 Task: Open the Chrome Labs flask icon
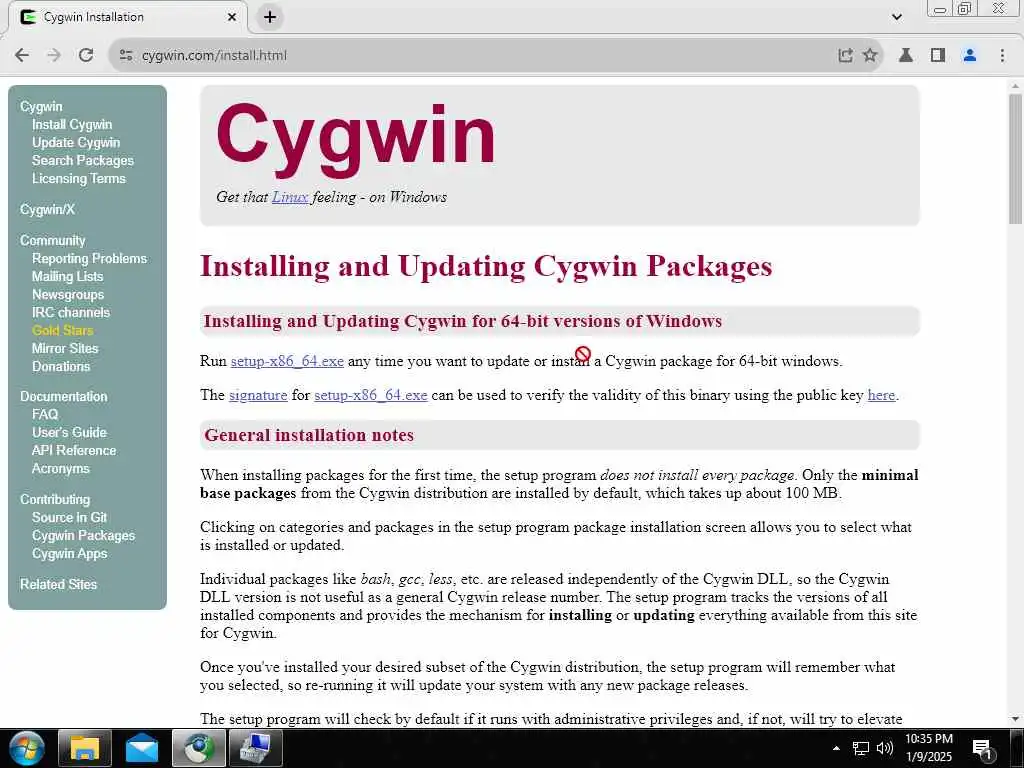[906, 56]
